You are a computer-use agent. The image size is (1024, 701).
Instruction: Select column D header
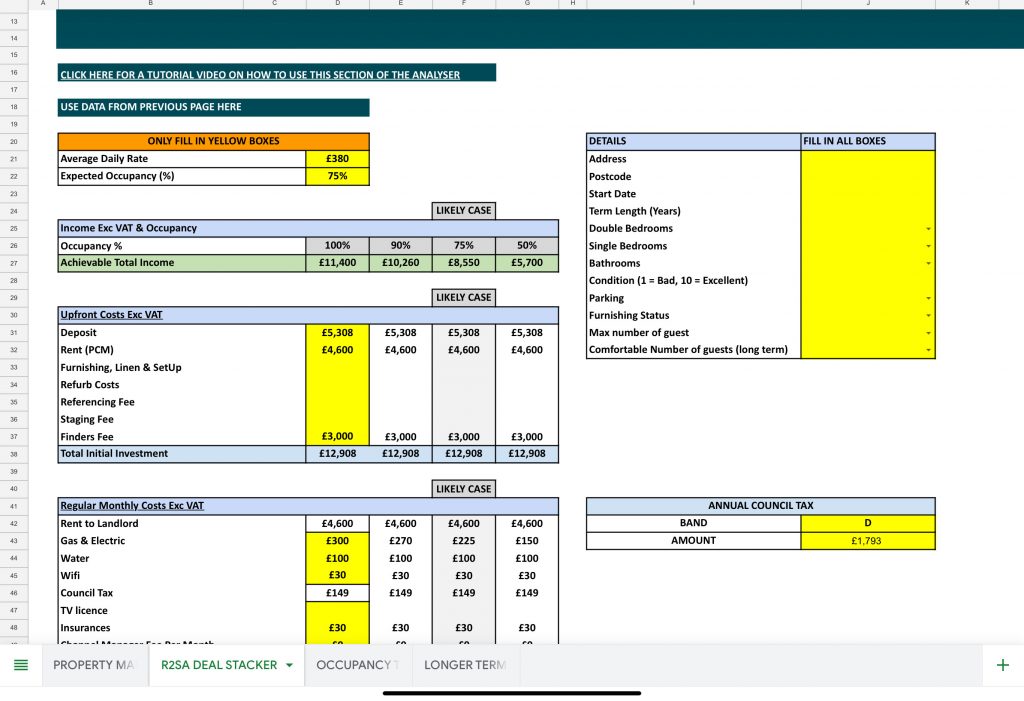pos(337,4)
